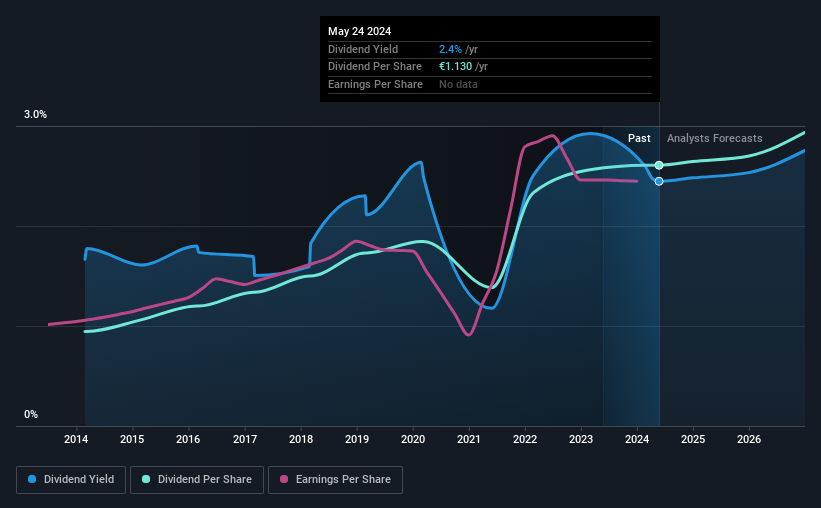This screenshot has height=508, width=821.
Task: Click the 2021 x-axis label
Action: click(469, 439)
